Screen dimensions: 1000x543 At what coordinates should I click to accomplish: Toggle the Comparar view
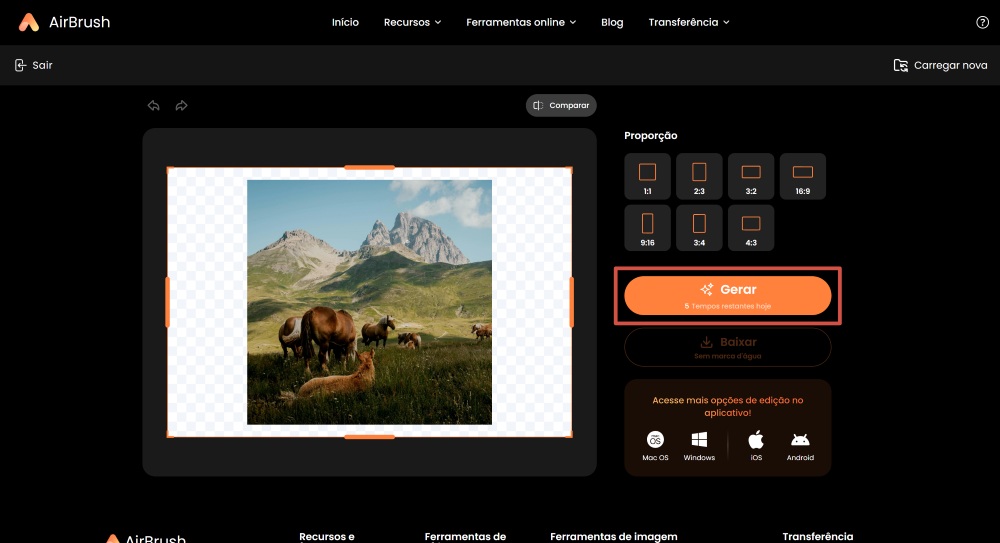coord(561,105)
